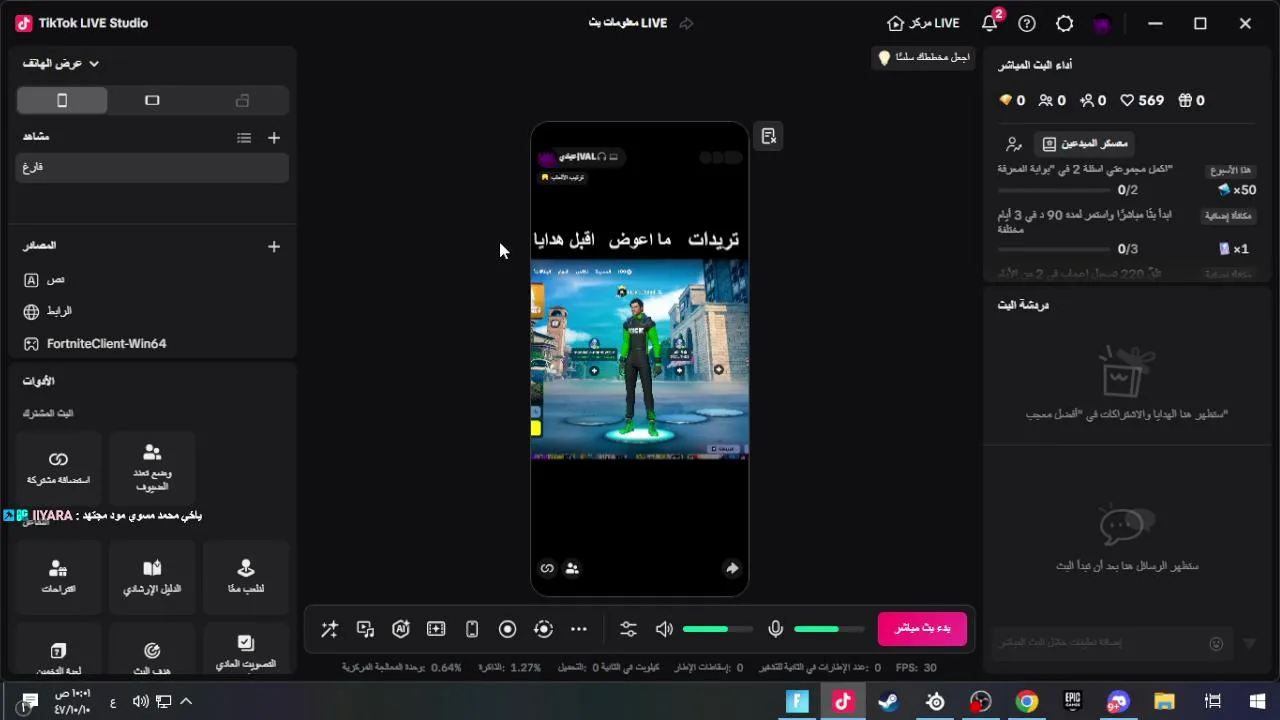Select the dual-screen layout mode
Image resolution: width=1280 pixels, height=720 pixels.
coord(242,100)
